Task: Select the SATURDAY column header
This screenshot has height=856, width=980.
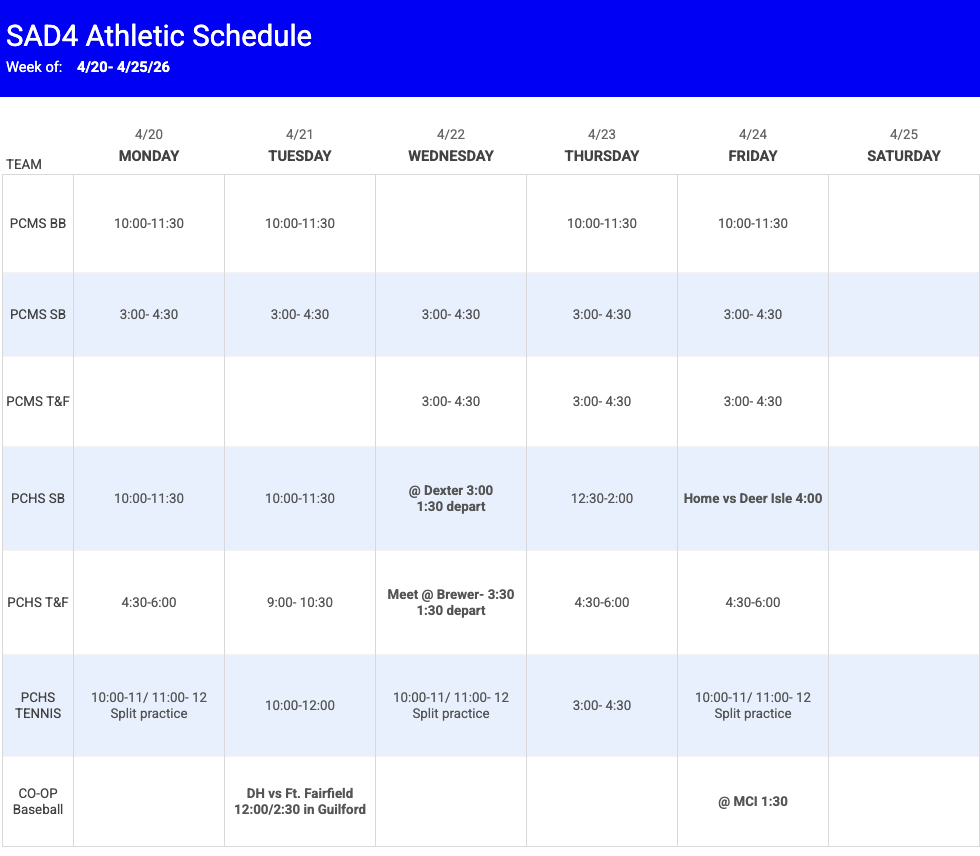Action: coord(903,155)
